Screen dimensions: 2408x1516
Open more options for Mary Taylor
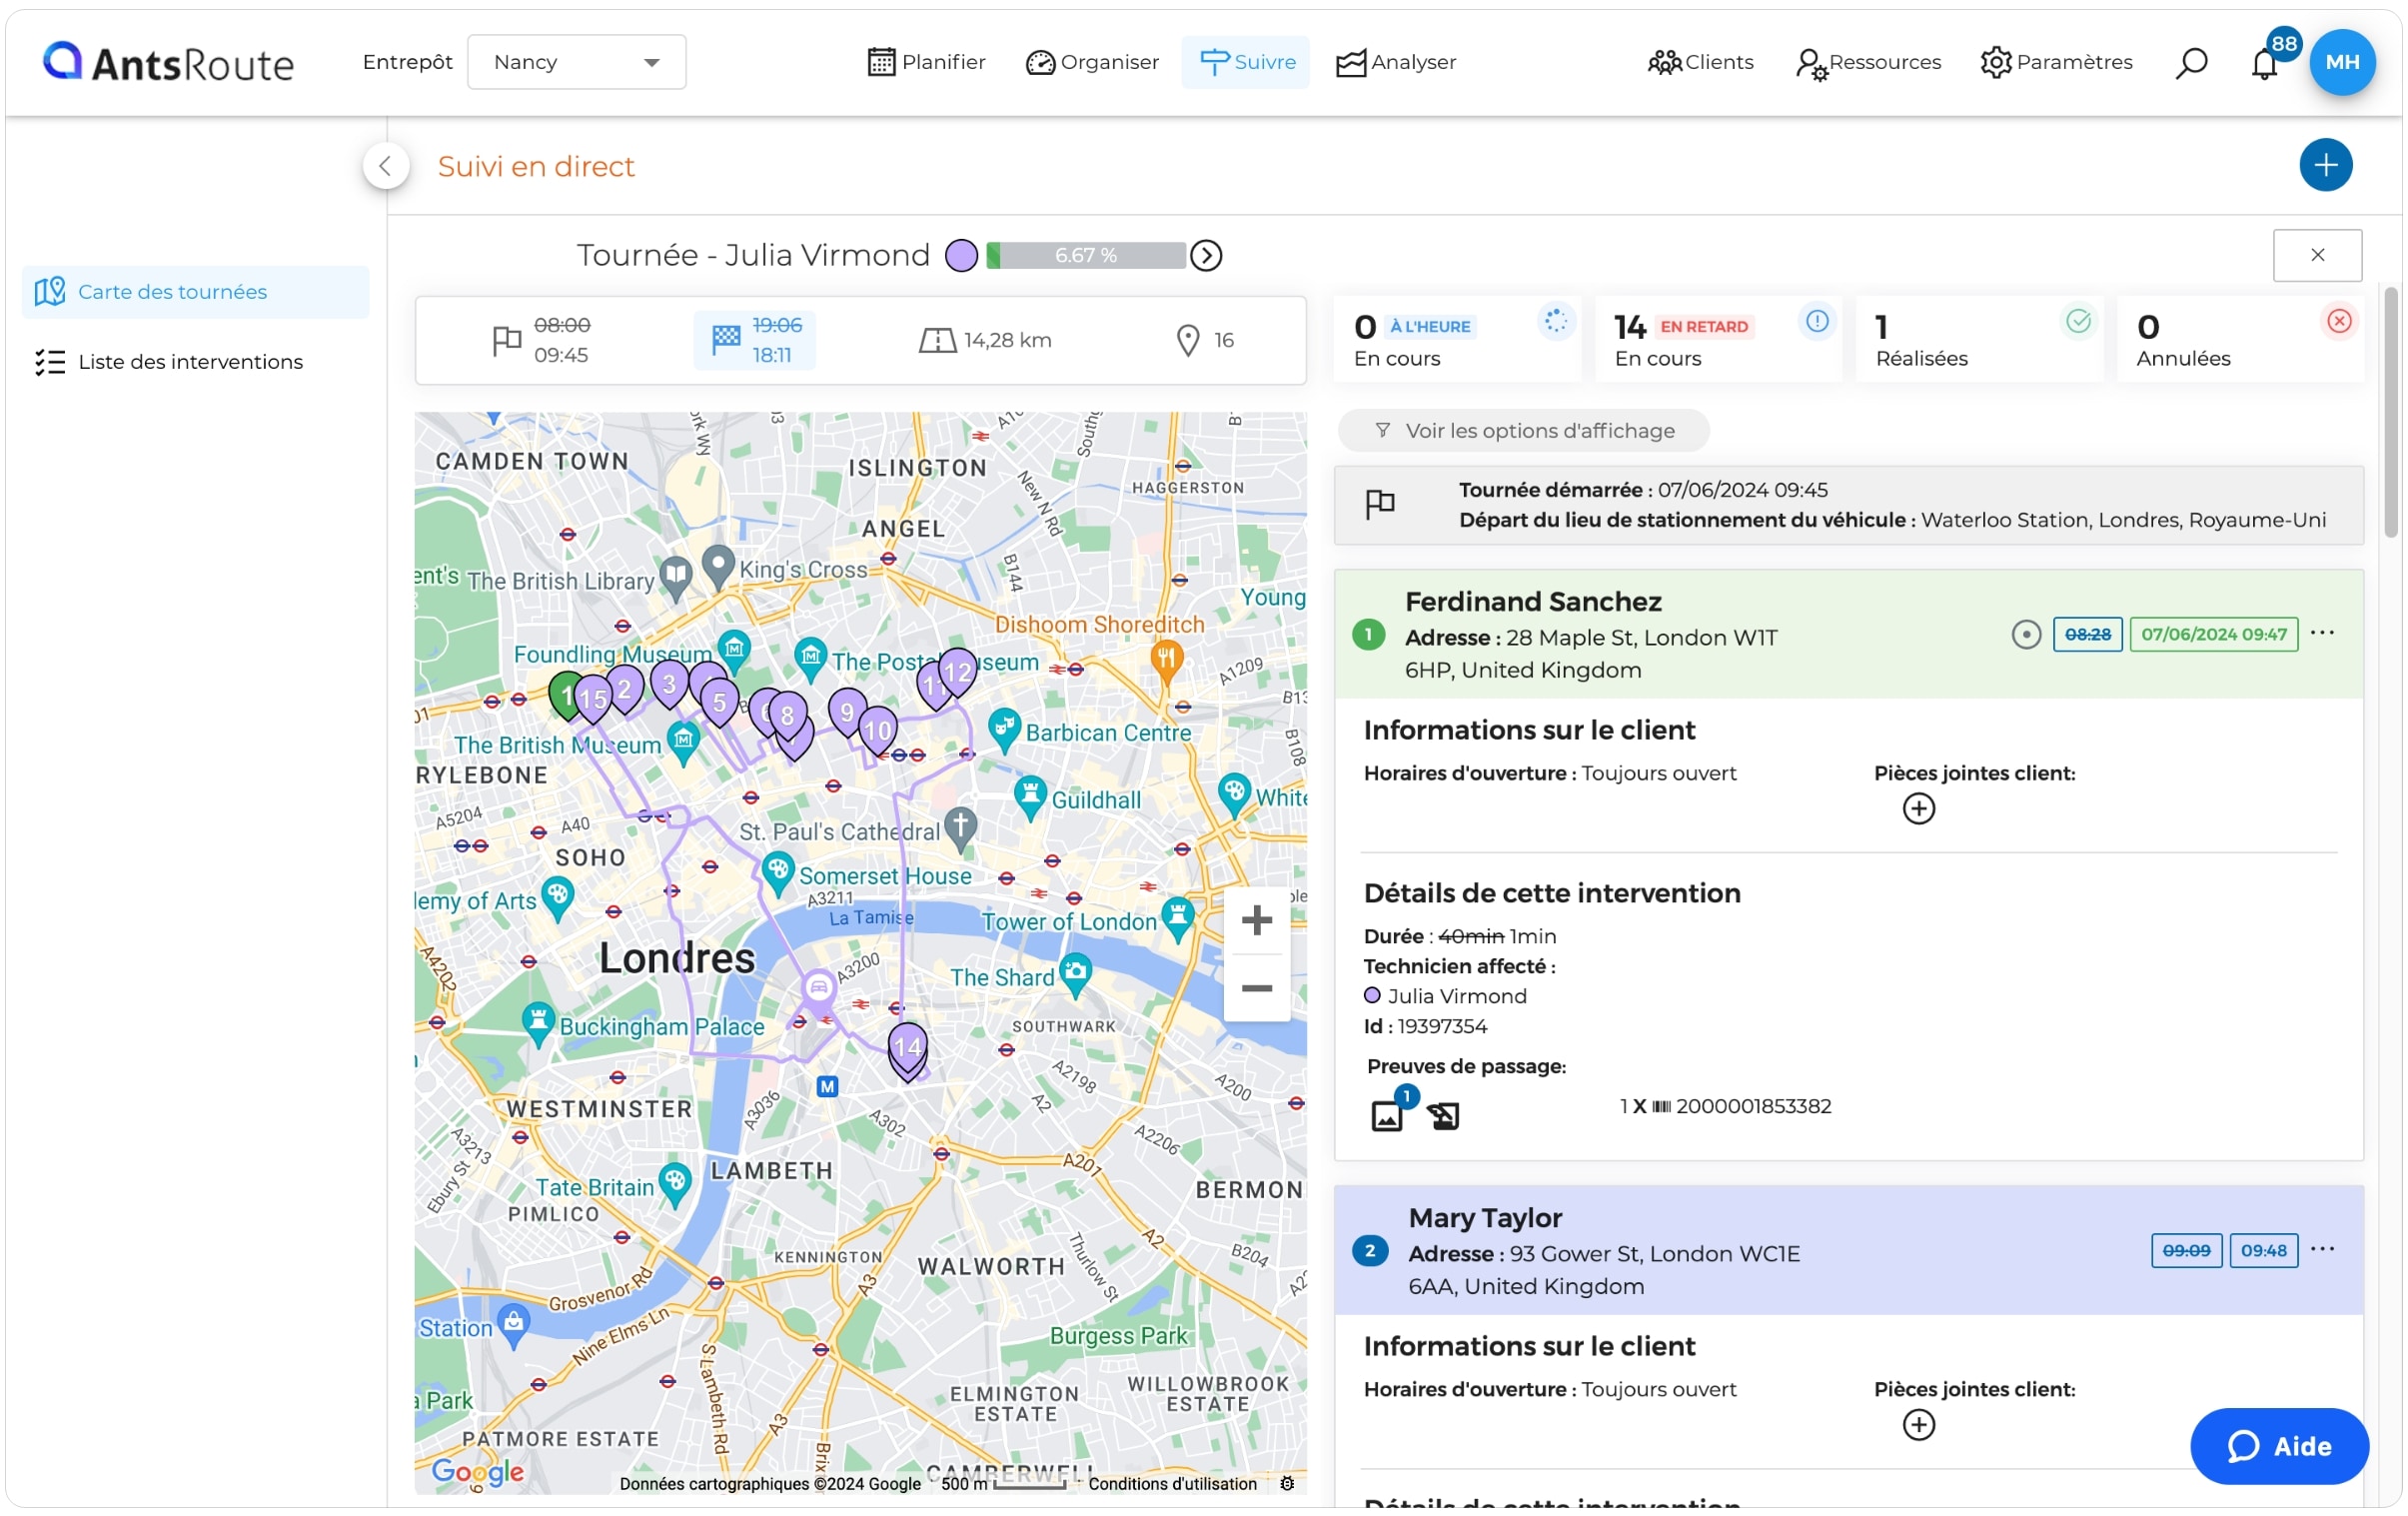click(2322, 1249)
